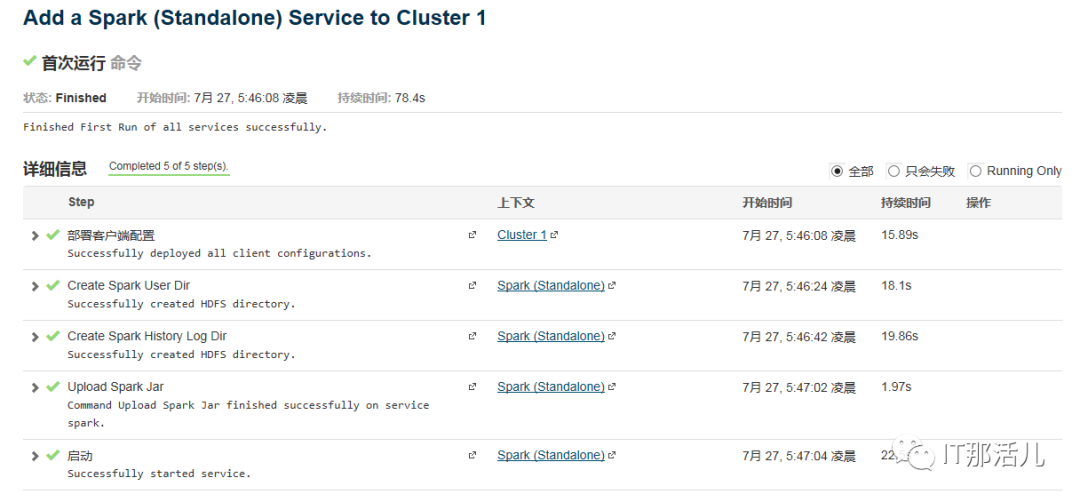Open external link icon for 启动 step
Viewport: 1080px width, 502px height.
[x=472, y=456]
